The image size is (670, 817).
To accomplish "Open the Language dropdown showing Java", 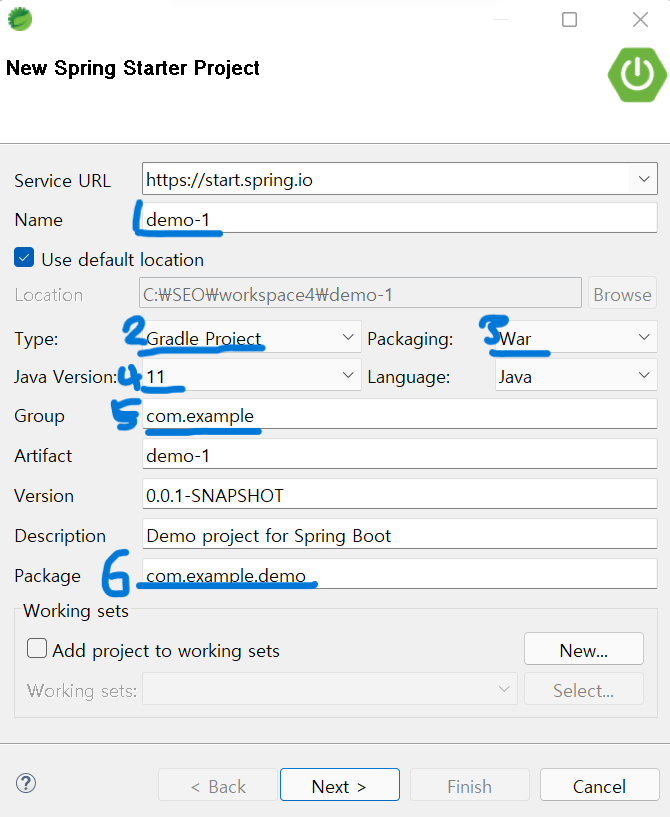I will (576, 376).
